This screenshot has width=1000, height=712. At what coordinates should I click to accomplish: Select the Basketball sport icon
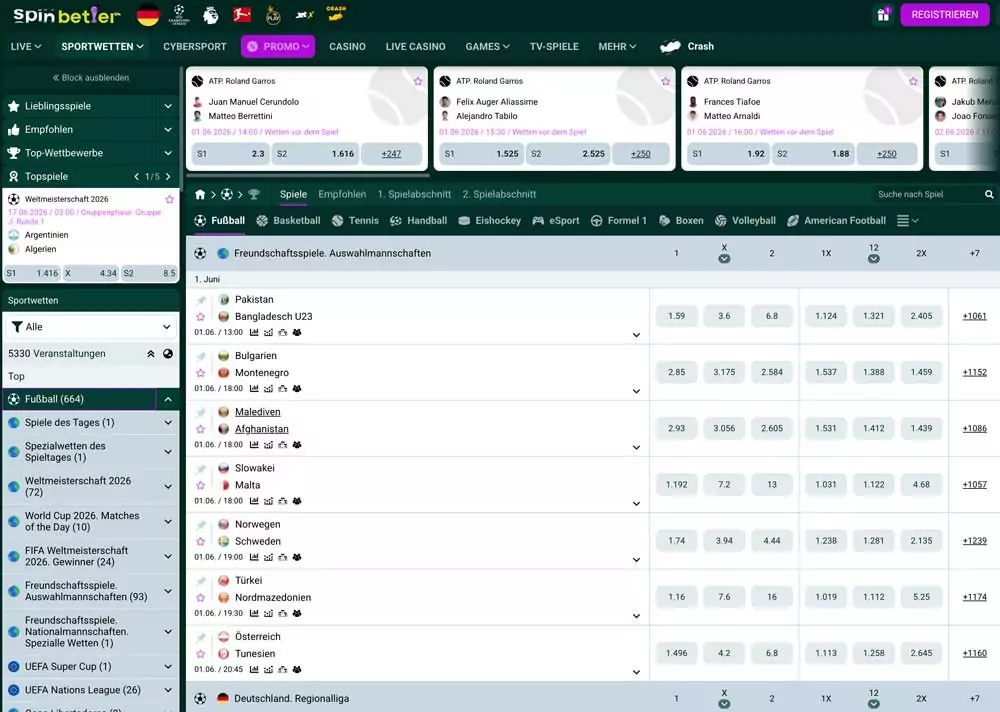click(x=262, y=221)
